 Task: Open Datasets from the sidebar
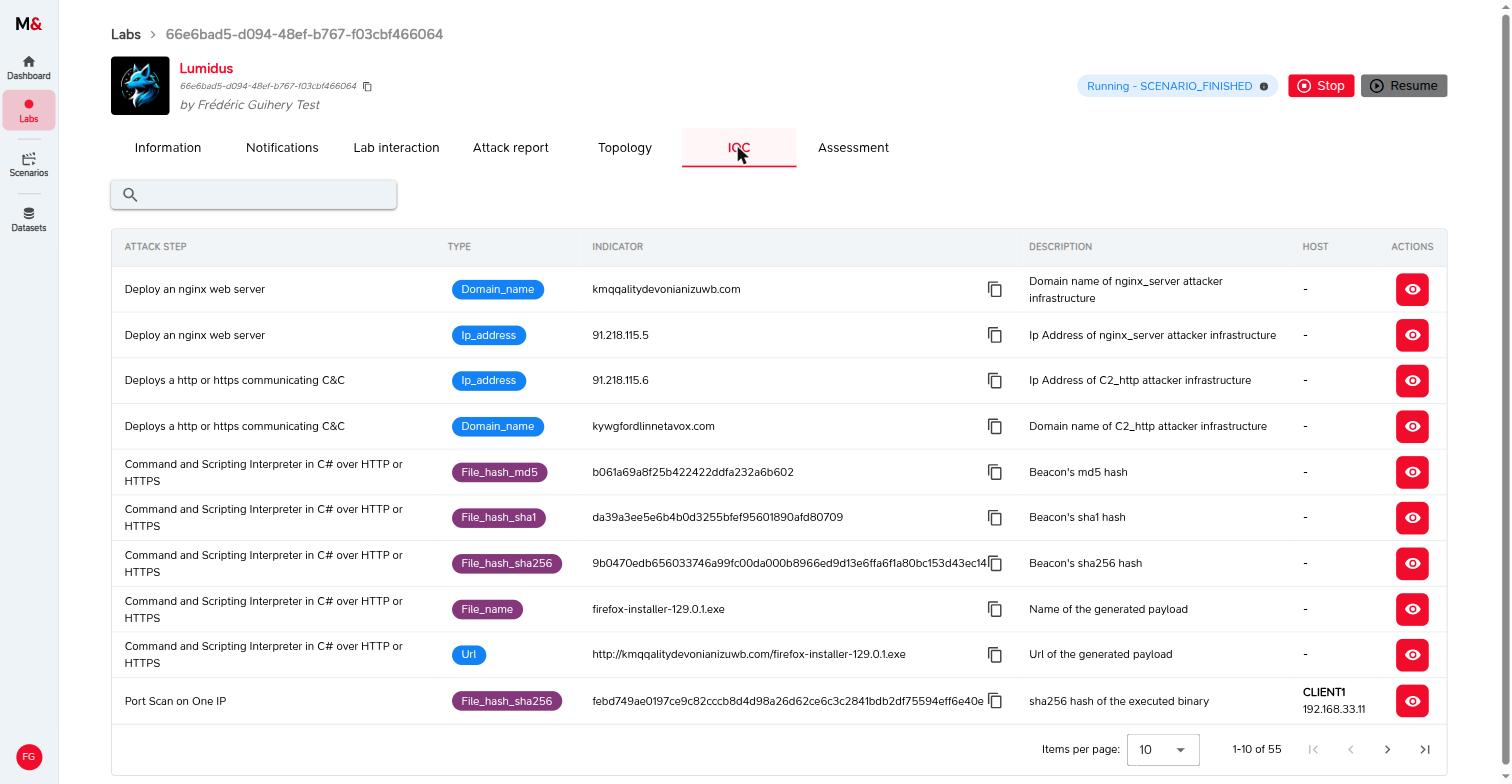(28, 219)
